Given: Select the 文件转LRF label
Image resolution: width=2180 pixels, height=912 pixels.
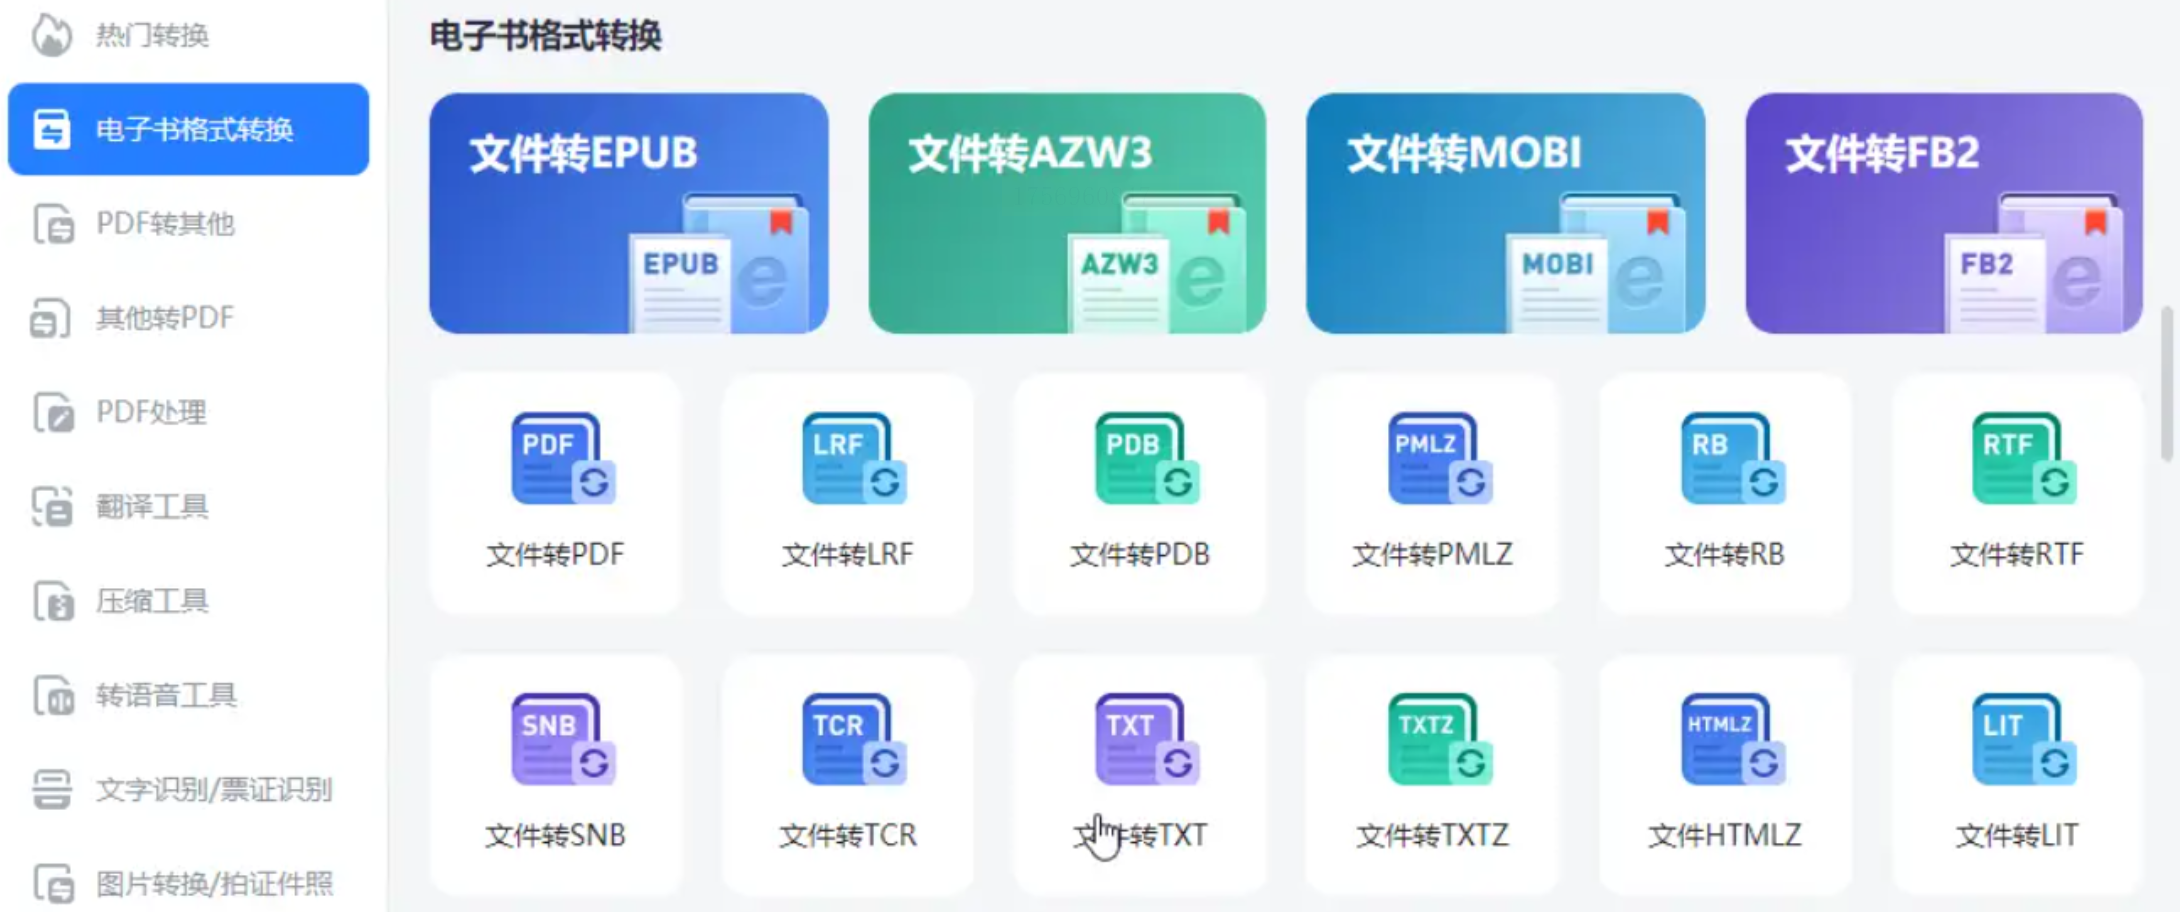Looking at the screenshot, I should (x=847, y=554).
